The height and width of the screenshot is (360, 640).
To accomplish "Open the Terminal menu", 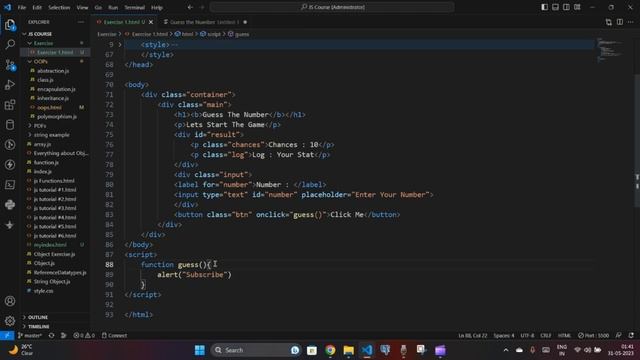I will click(x=134, y=7).
